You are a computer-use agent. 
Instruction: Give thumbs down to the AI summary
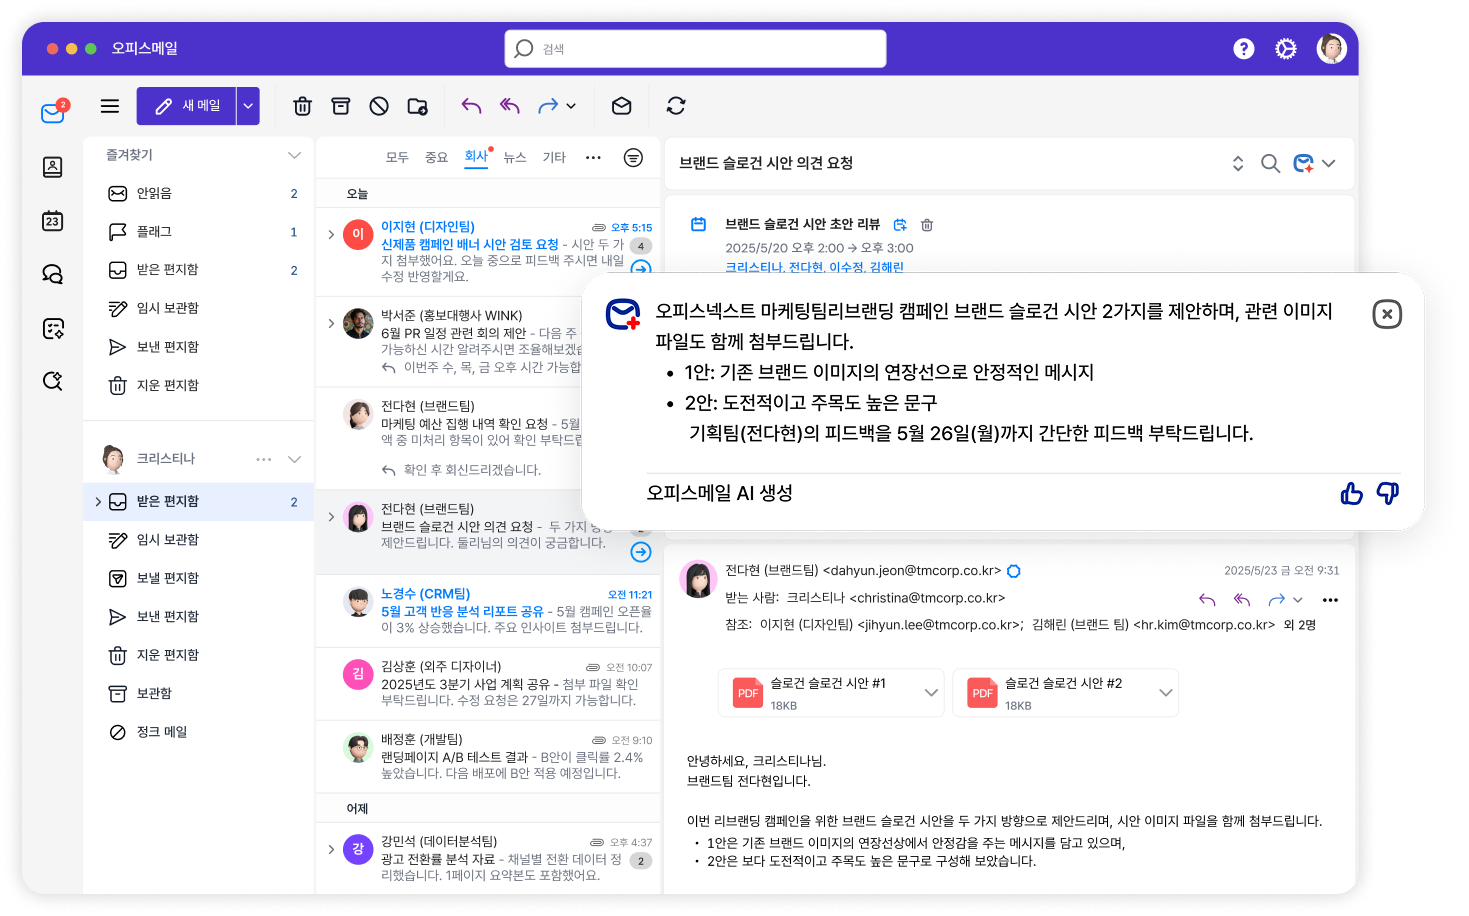click(x=1388, y=494)
